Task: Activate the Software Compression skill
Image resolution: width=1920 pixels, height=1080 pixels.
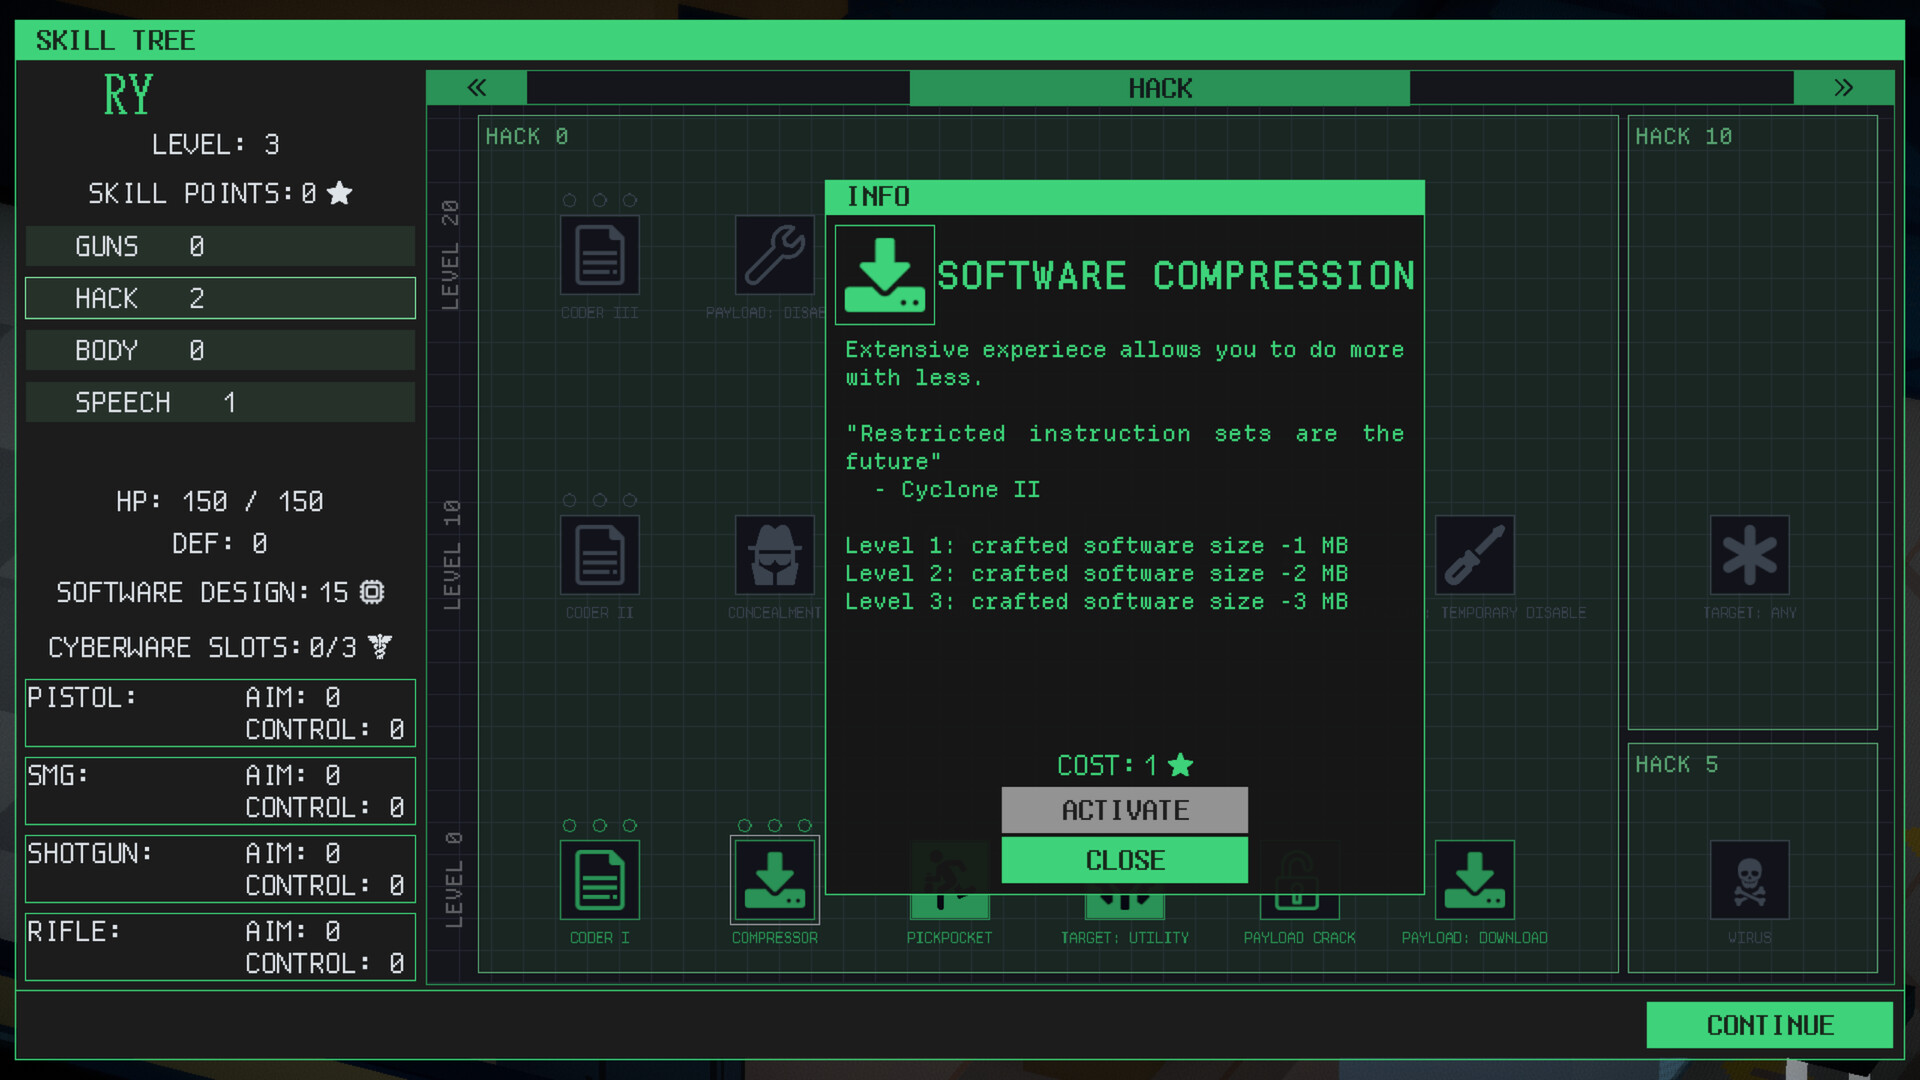Action: click(x=1124, y=810)
